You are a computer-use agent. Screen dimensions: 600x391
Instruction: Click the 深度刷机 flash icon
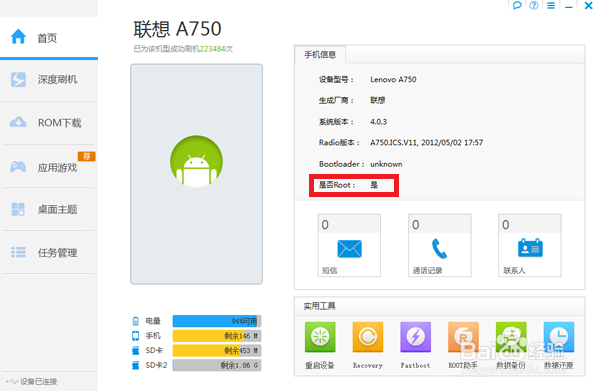18,80
